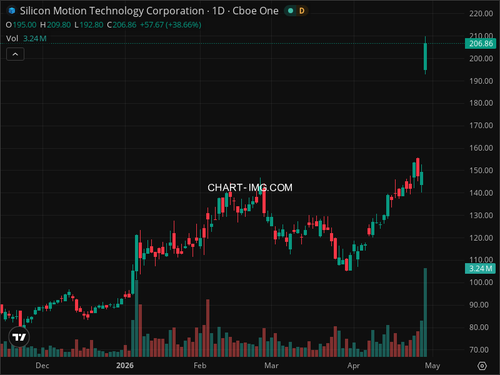Click the tall January volume spike bar
Viewport: 500px width, 375px height.
[x=136, y=319]
